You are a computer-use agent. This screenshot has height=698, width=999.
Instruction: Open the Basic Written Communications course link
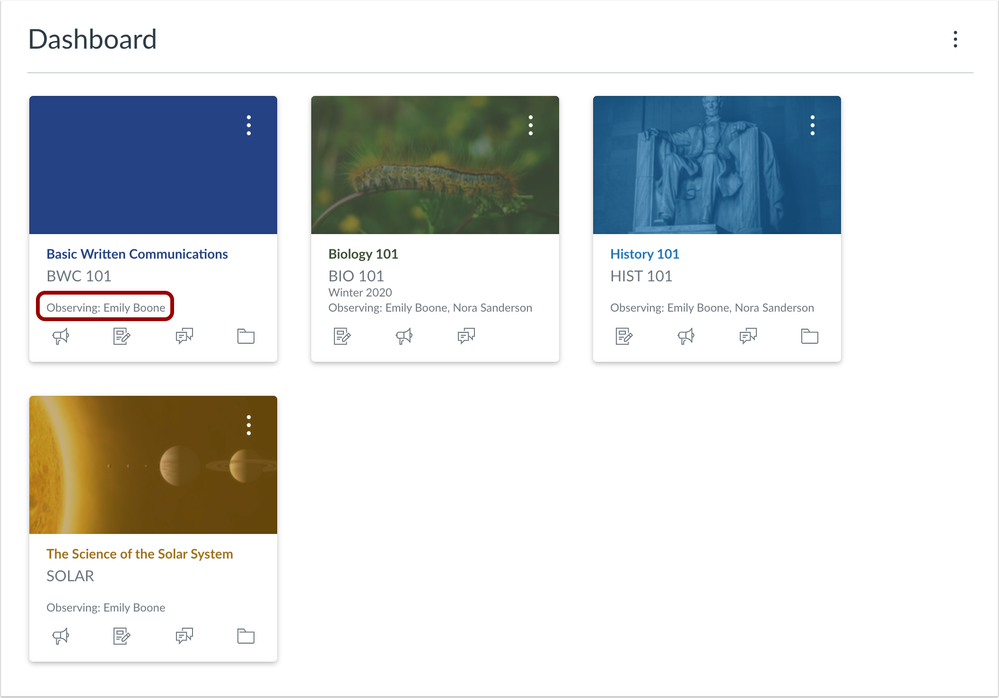[x=137, y=254]
